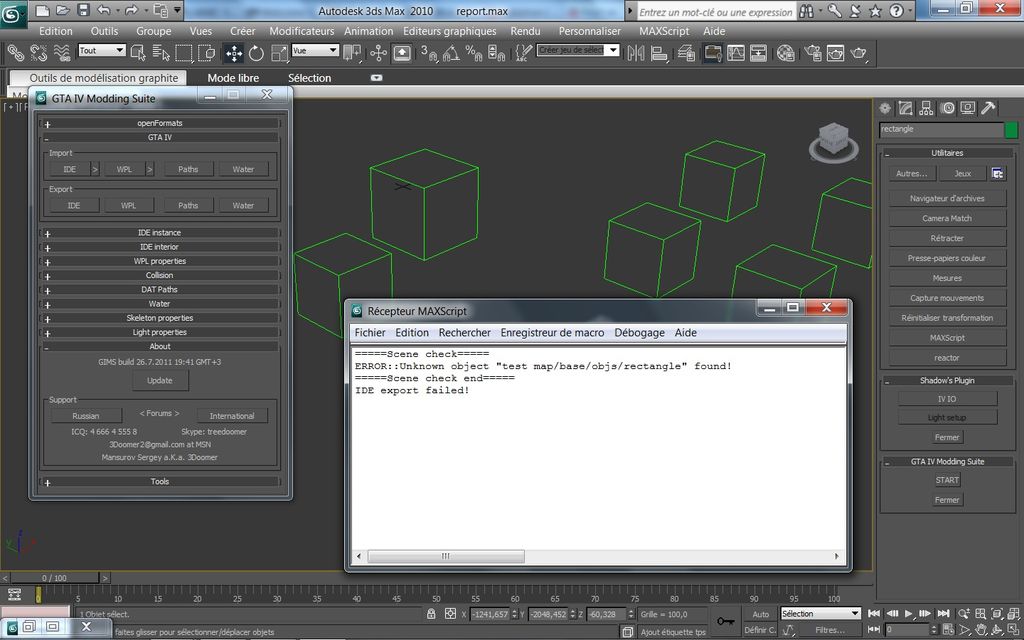Open Select by Name list icon
Image resolution: width=1024 pixels, height=640 pixels.
coord(161,53)
